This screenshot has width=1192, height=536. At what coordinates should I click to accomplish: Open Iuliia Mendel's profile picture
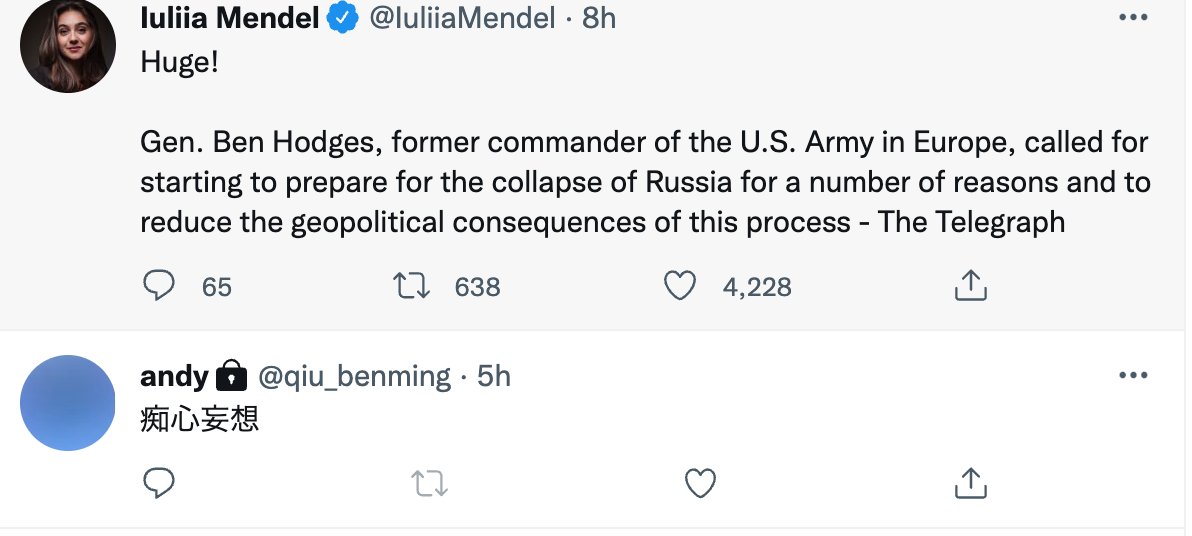[67, 45]
